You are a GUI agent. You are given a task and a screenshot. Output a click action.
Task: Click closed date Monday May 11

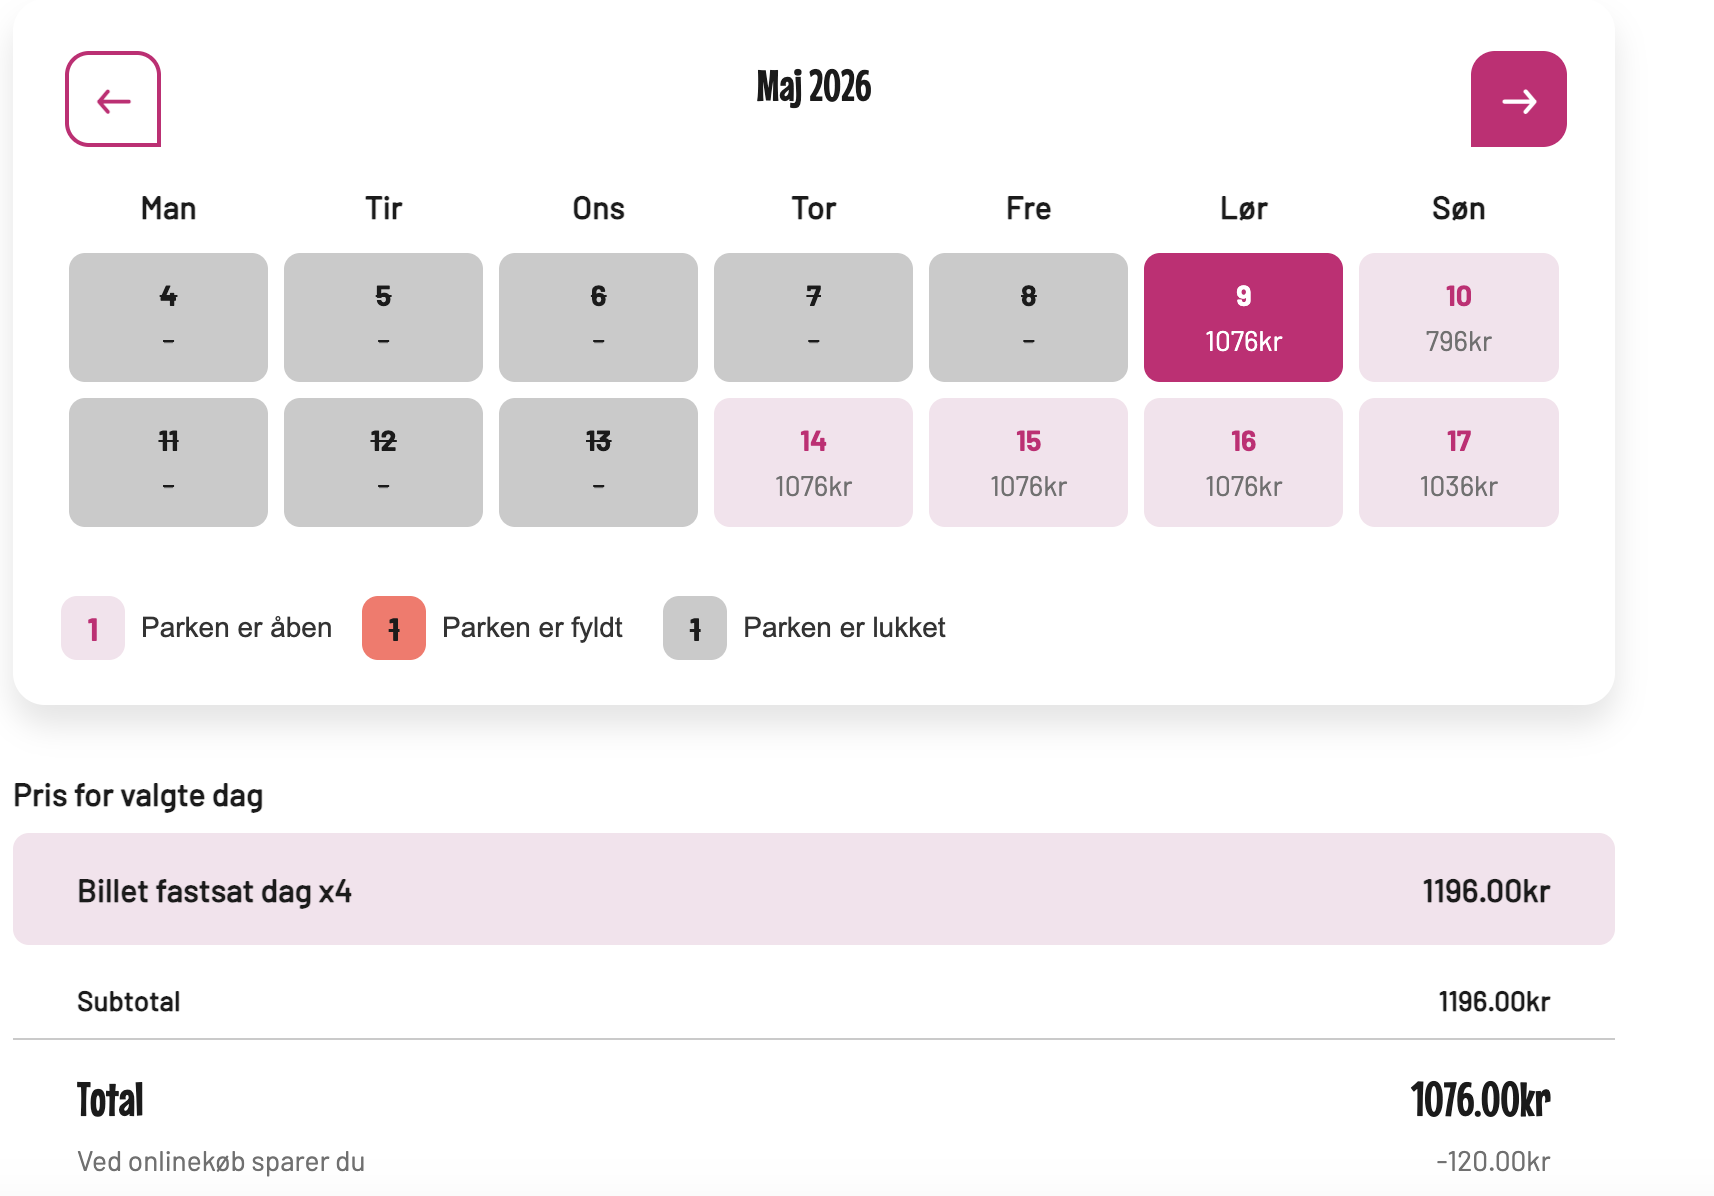pos(168,462)
